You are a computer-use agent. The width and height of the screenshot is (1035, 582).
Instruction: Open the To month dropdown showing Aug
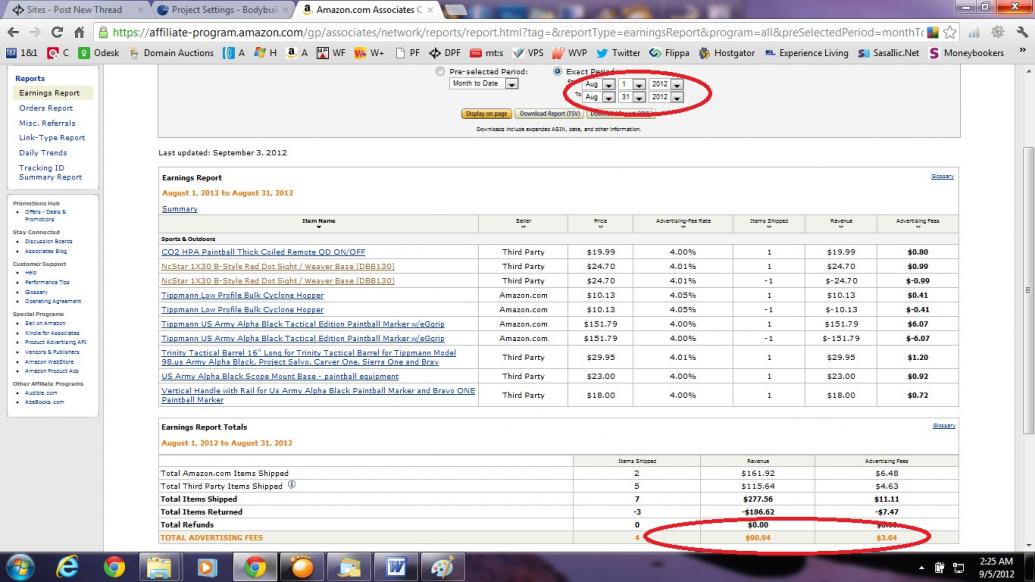tap(599, 97)
